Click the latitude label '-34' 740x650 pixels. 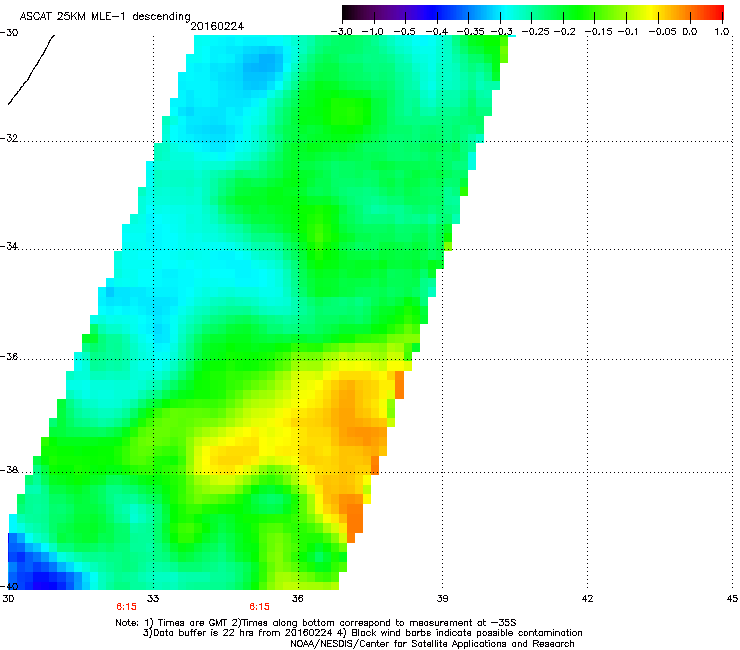click(x=8, y=246)
